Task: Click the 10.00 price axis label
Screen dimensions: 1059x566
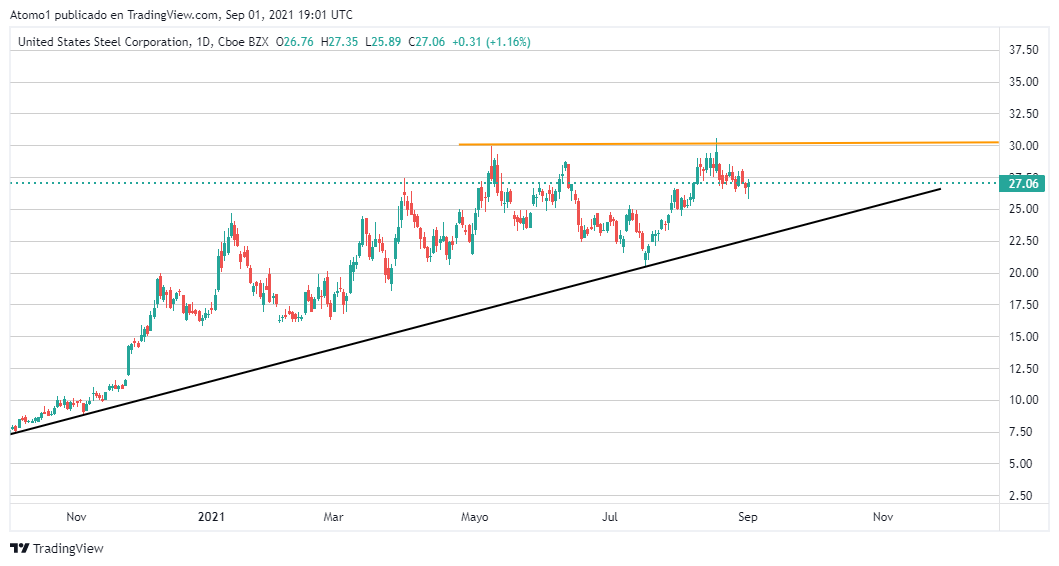Action: pos(1023,400)
